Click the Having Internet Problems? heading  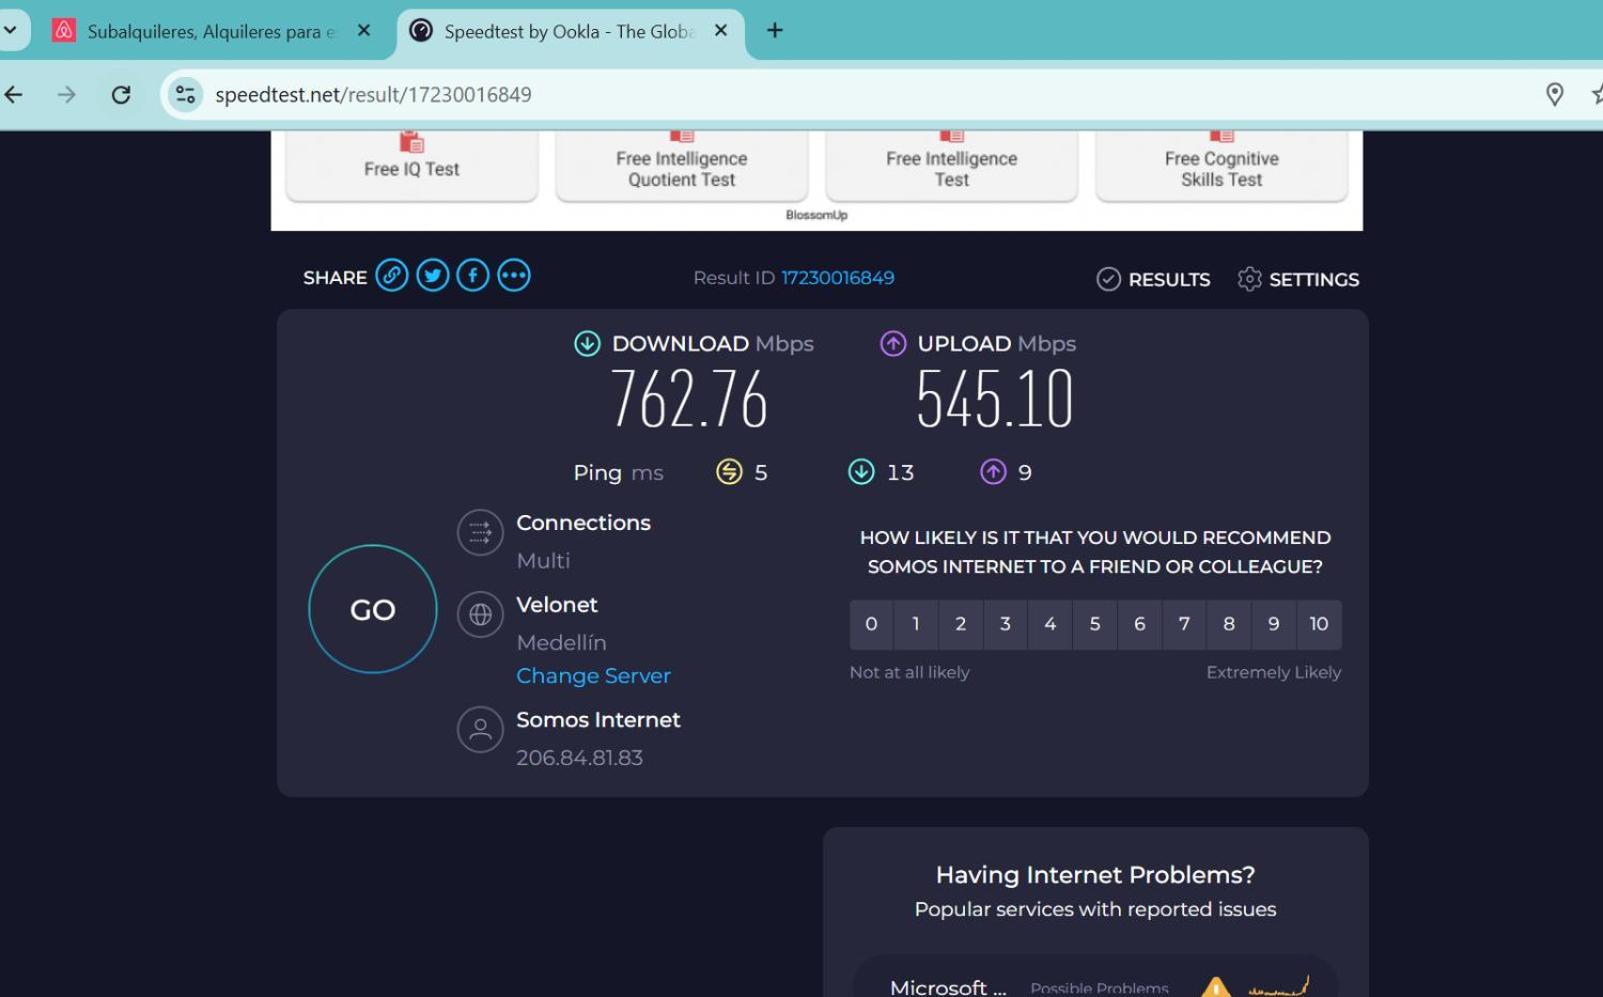click(1095, 875)
